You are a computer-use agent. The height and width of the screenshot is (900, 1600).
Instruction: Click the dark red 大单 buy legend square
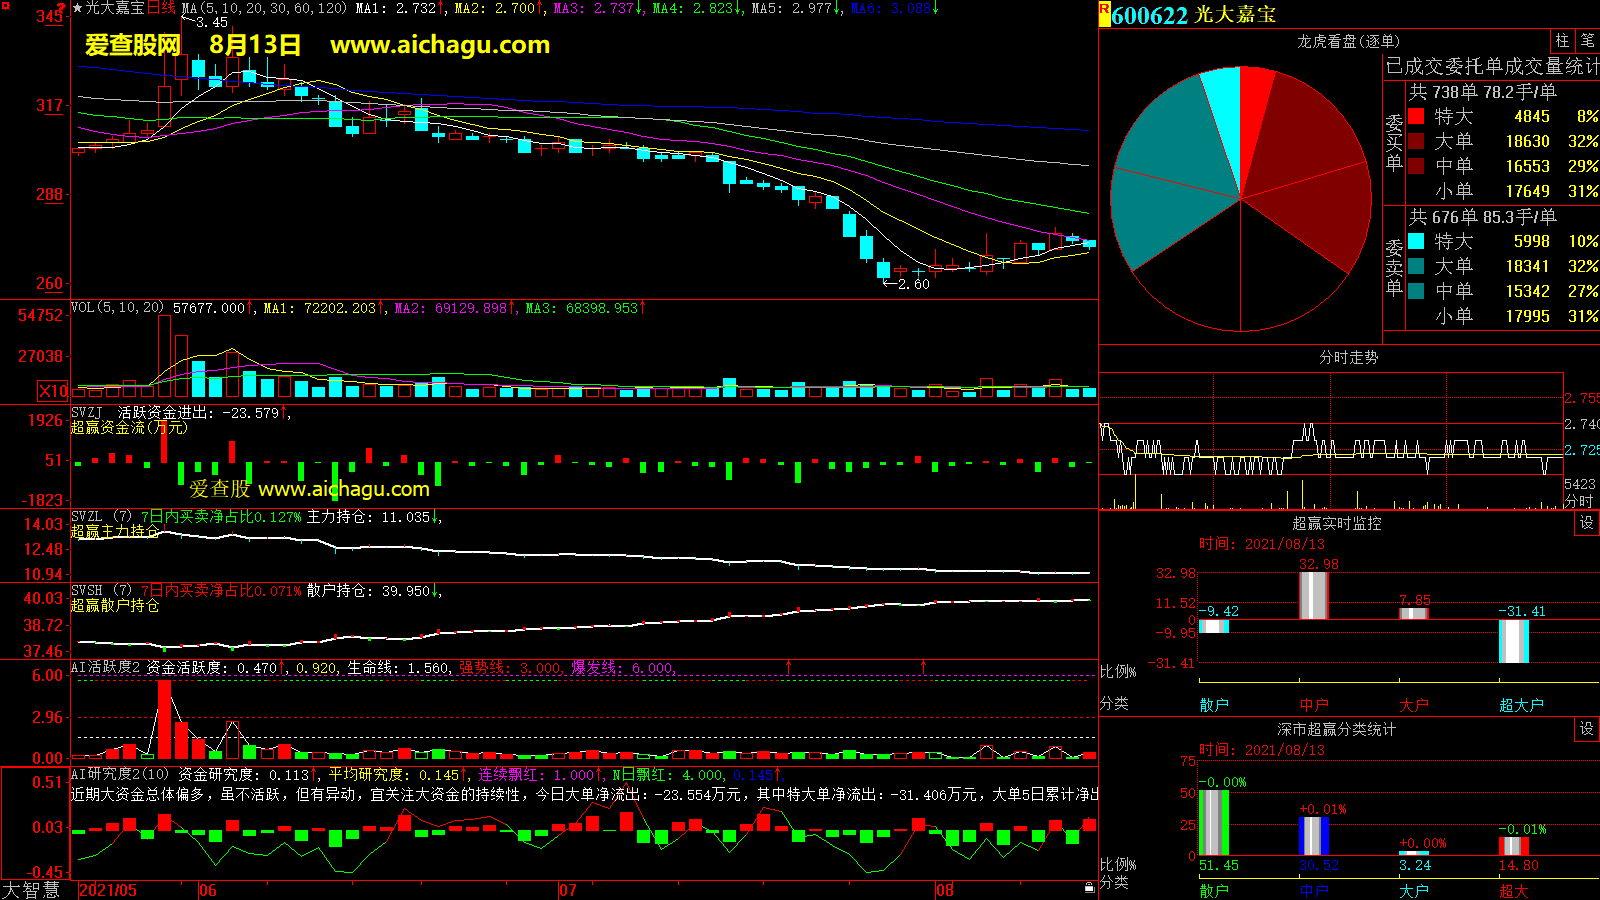(1416, 141)
